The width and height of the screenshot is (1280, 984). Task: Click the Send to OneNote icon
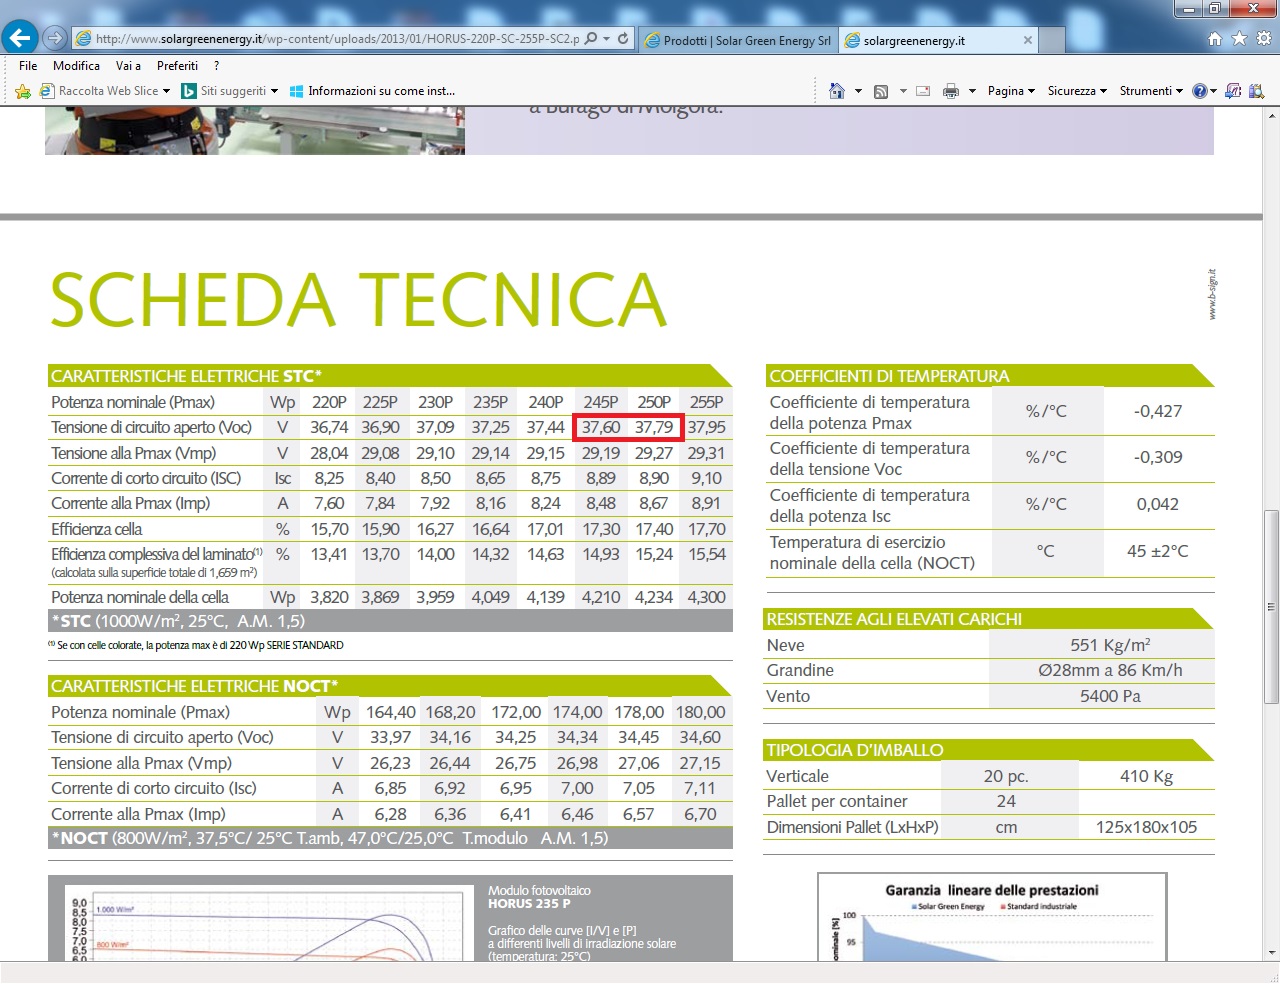(1233, 91)
